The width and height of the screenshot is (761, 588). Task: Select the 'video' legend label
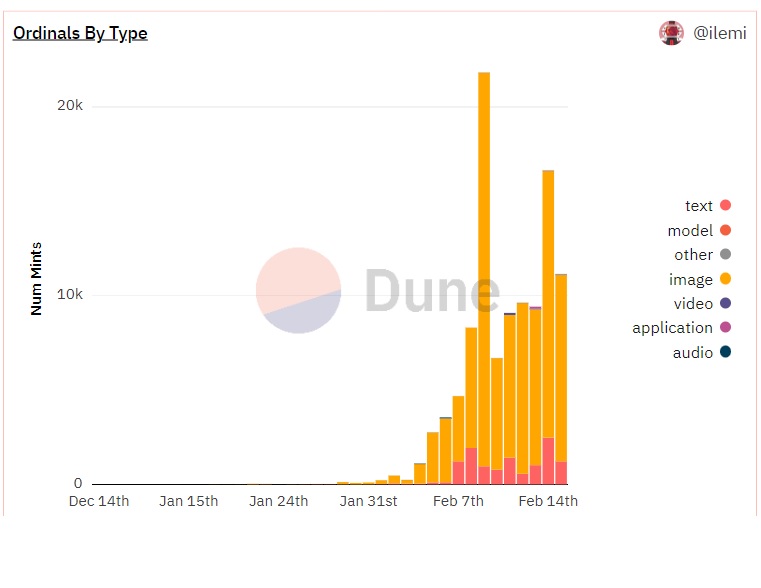[x=693, y=304]
